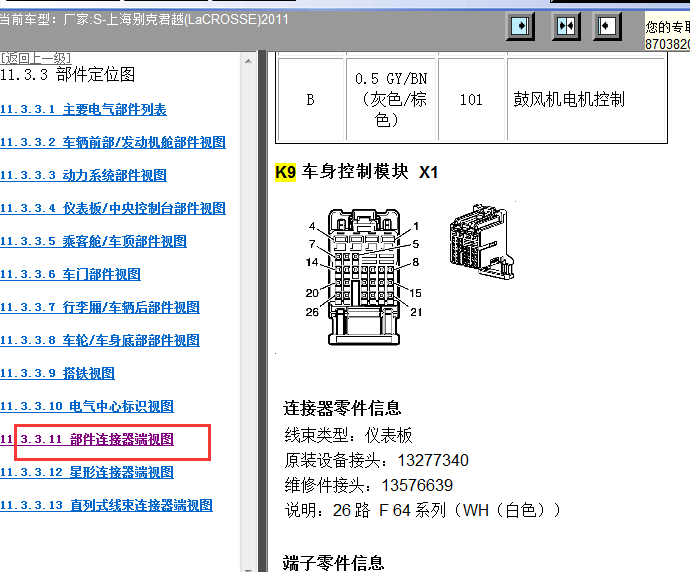
Task: Open 11.3.3.3 动力系统部件视图
Action: coord(83,176)
